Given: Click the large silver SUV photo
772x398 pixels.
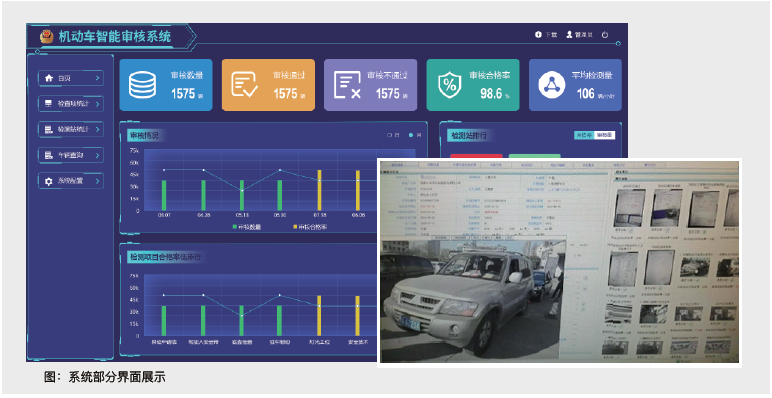Looking at the screenshot, I should click(x=473, y=299).
